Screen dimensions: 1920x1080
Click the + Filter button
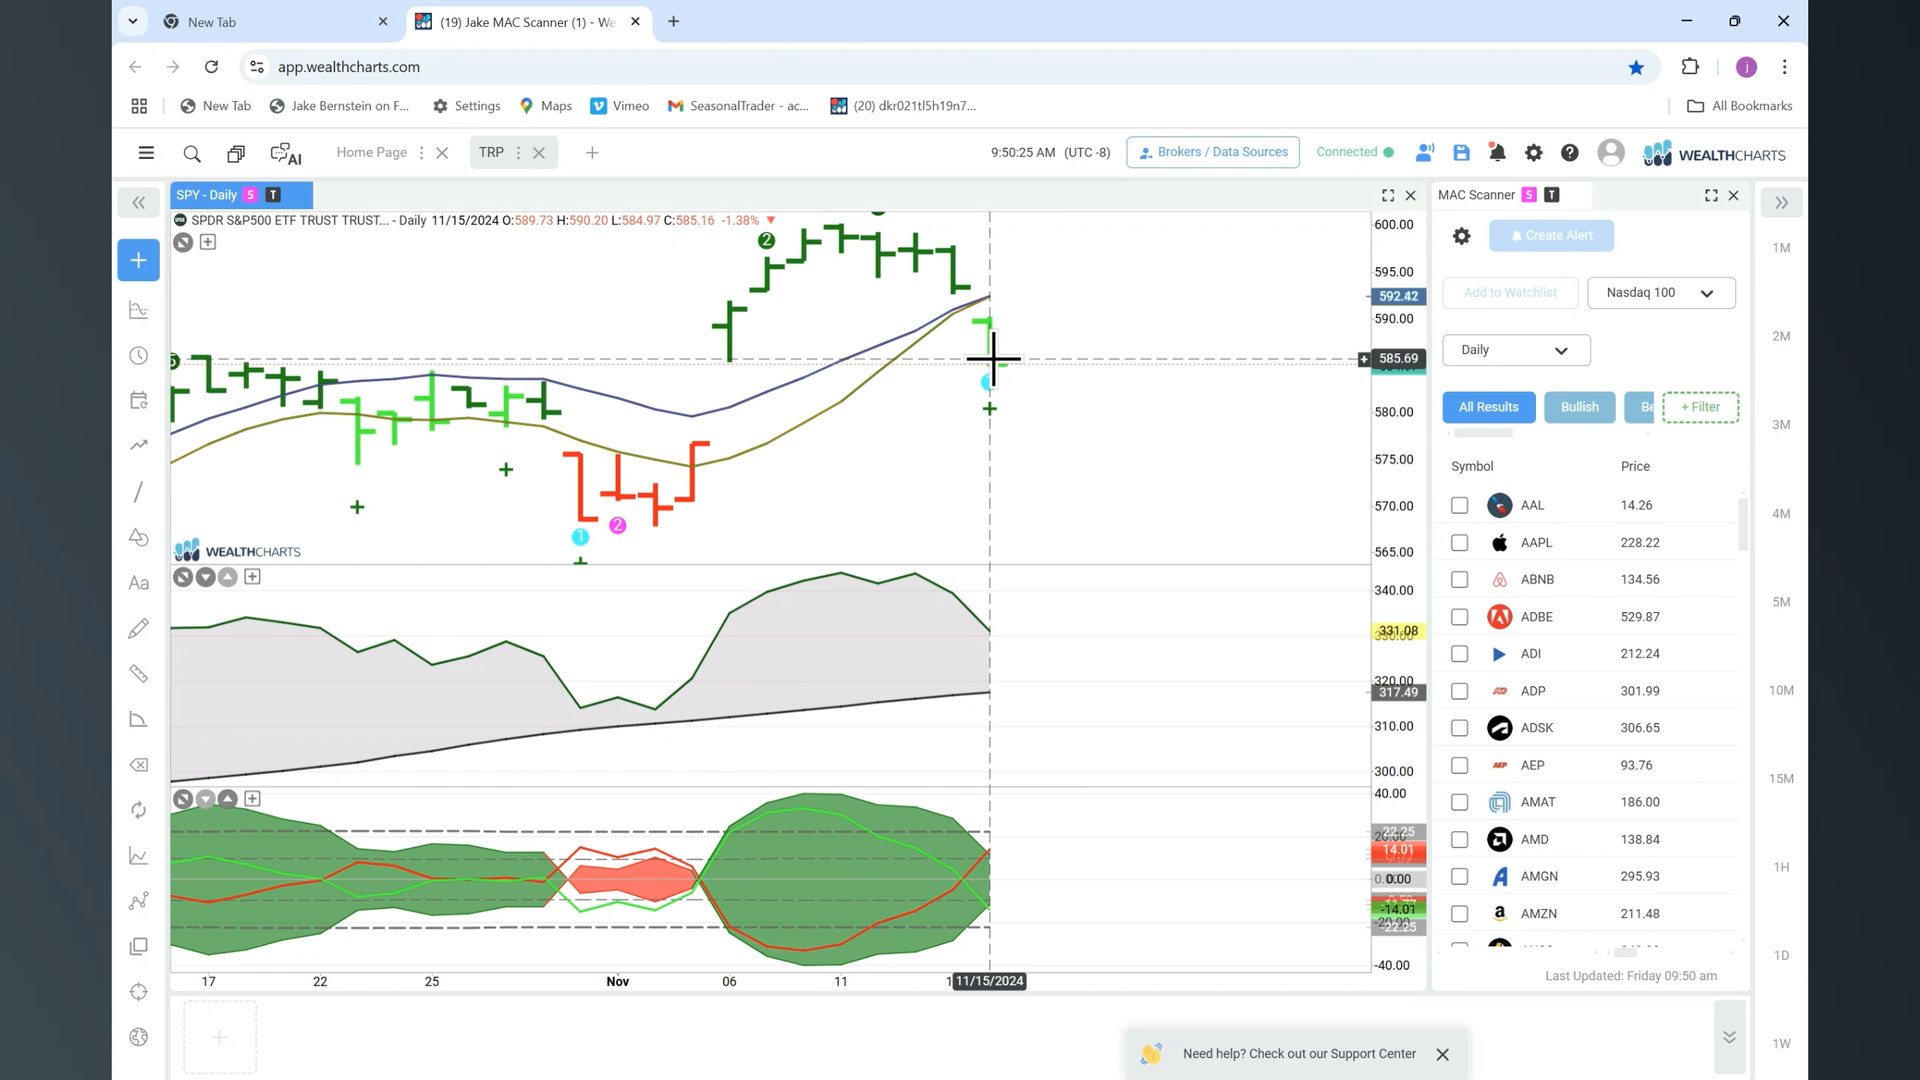1700,407
